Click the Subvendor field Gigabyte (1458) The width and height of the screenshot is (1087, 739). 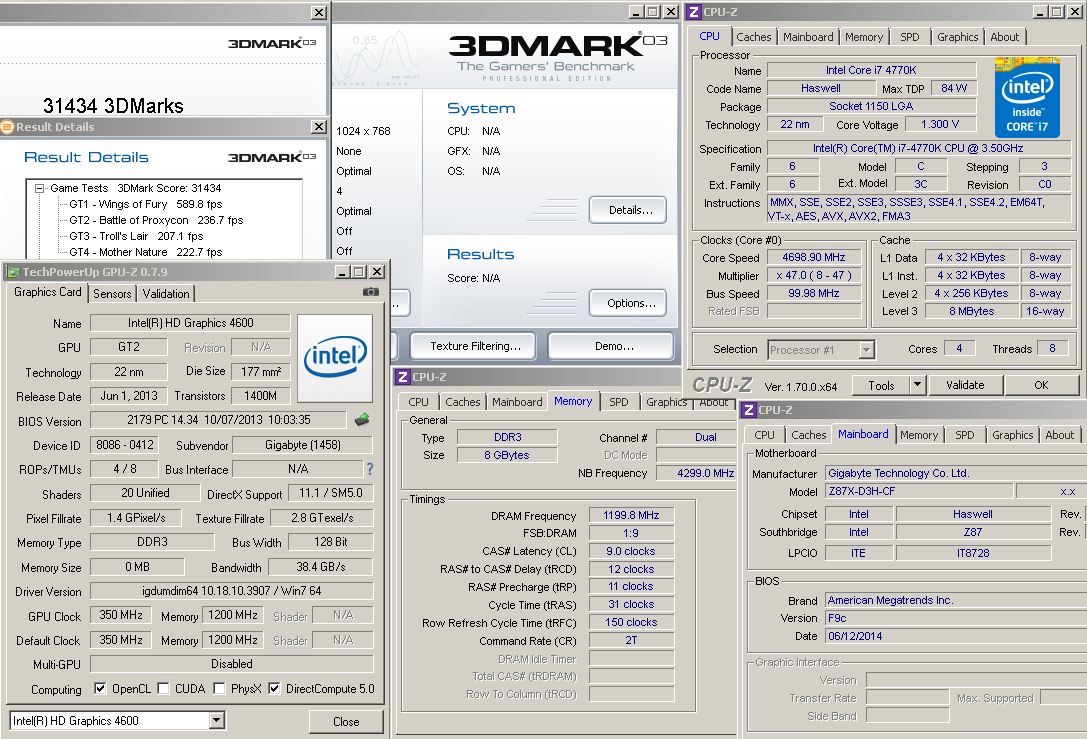pyautogui.click(x=302, y=444)
